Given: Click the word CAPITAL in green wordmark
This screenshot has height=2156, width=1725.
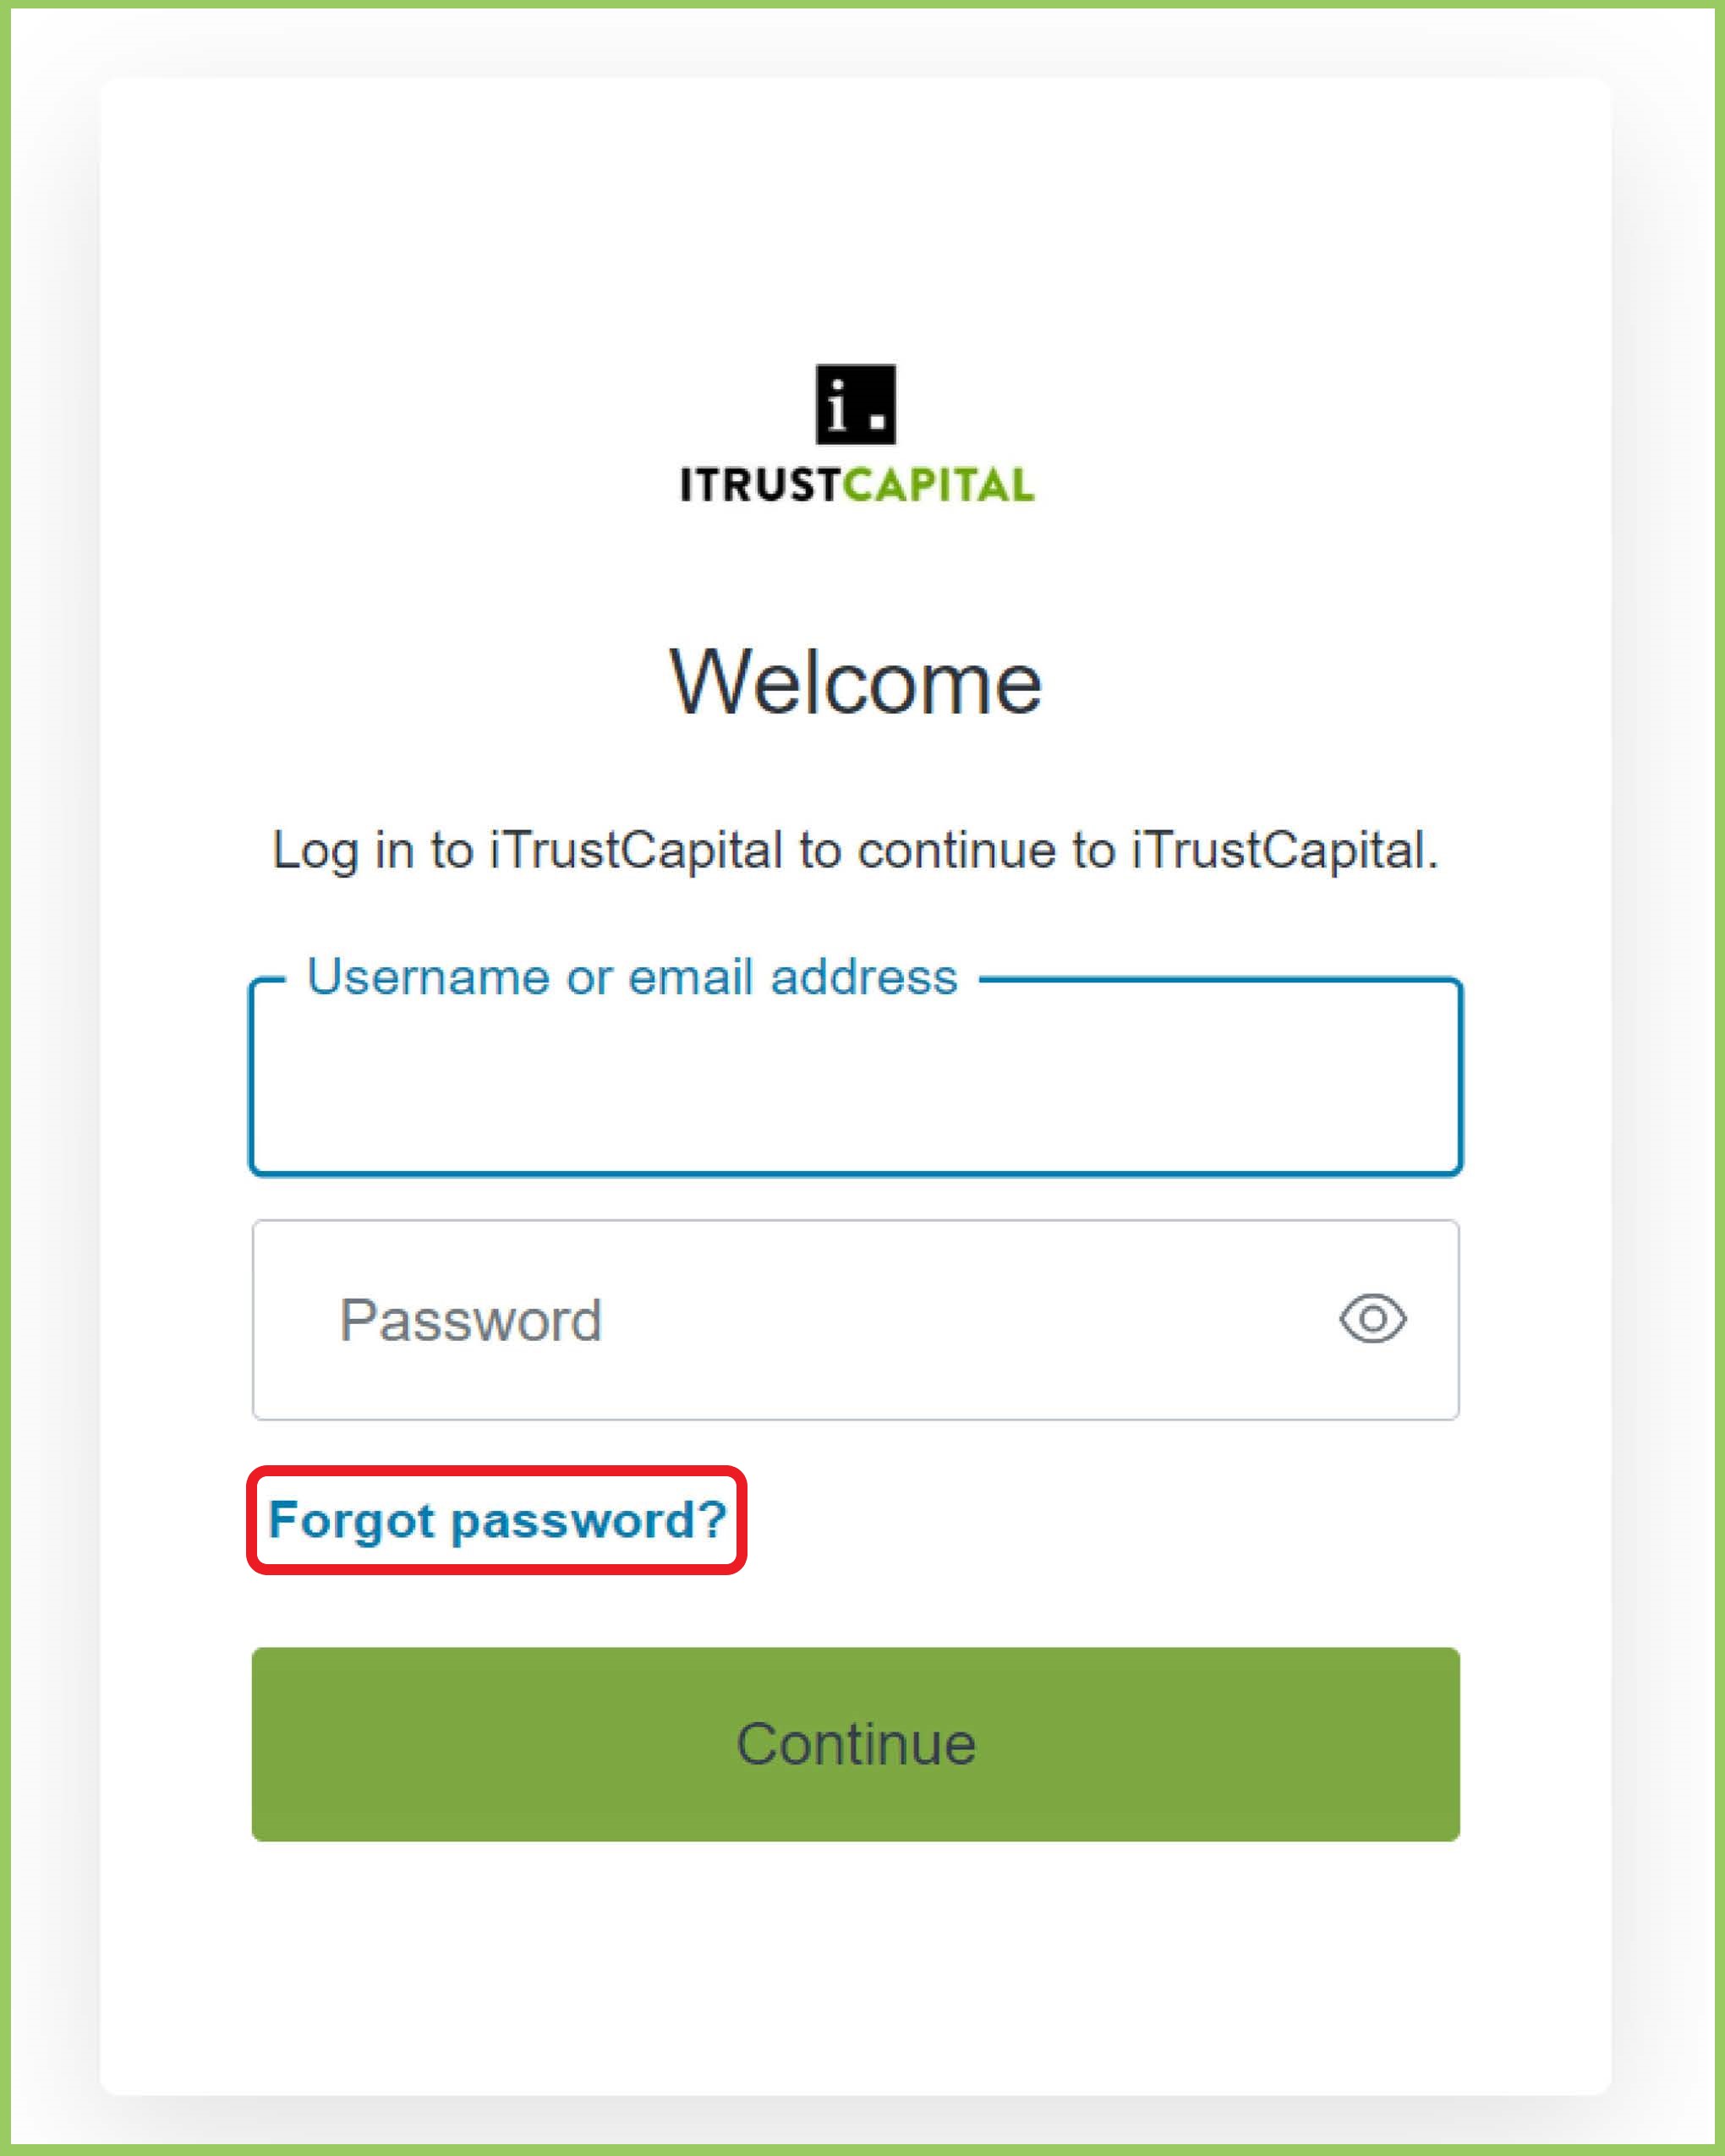Looking at the screenshot, I should tap(938, 485).
